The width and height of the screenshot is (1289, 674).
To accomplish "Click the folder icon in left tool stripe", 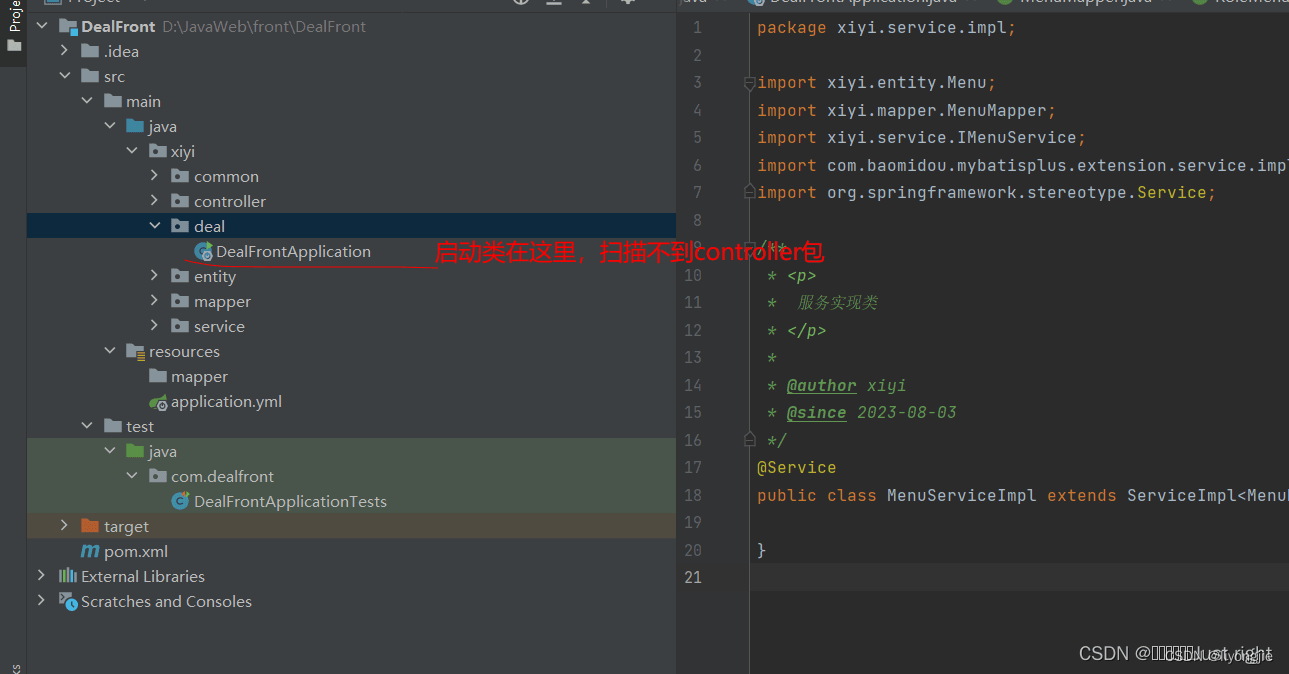I will pyautogui.click(x=14, y=46).
